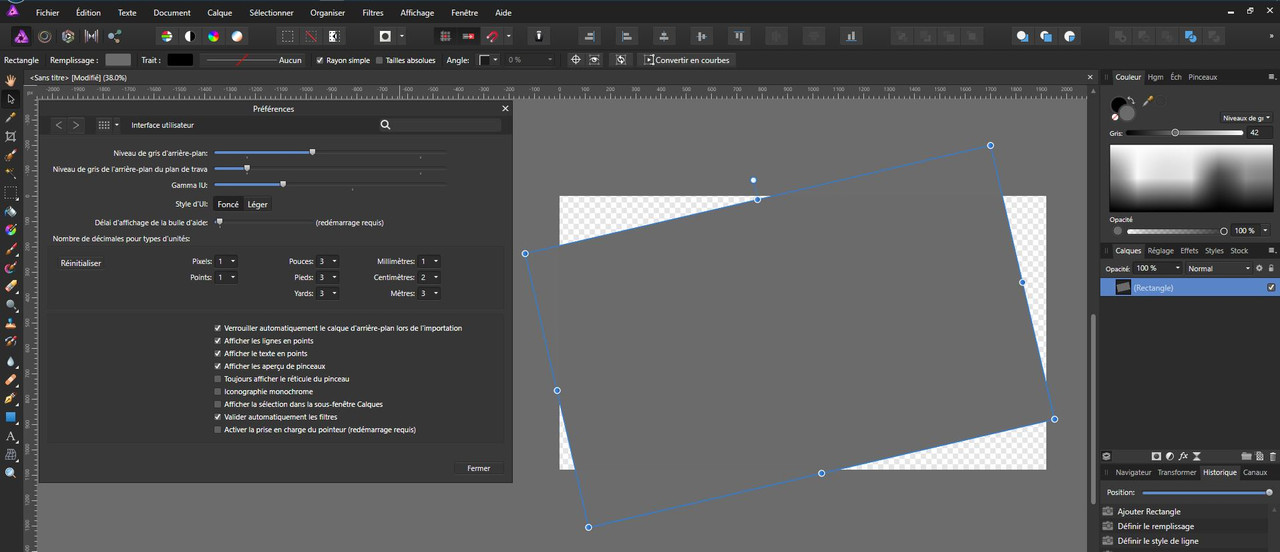
Task: Apply Auto Colours color wheel icon
Action: pos(213,36)
